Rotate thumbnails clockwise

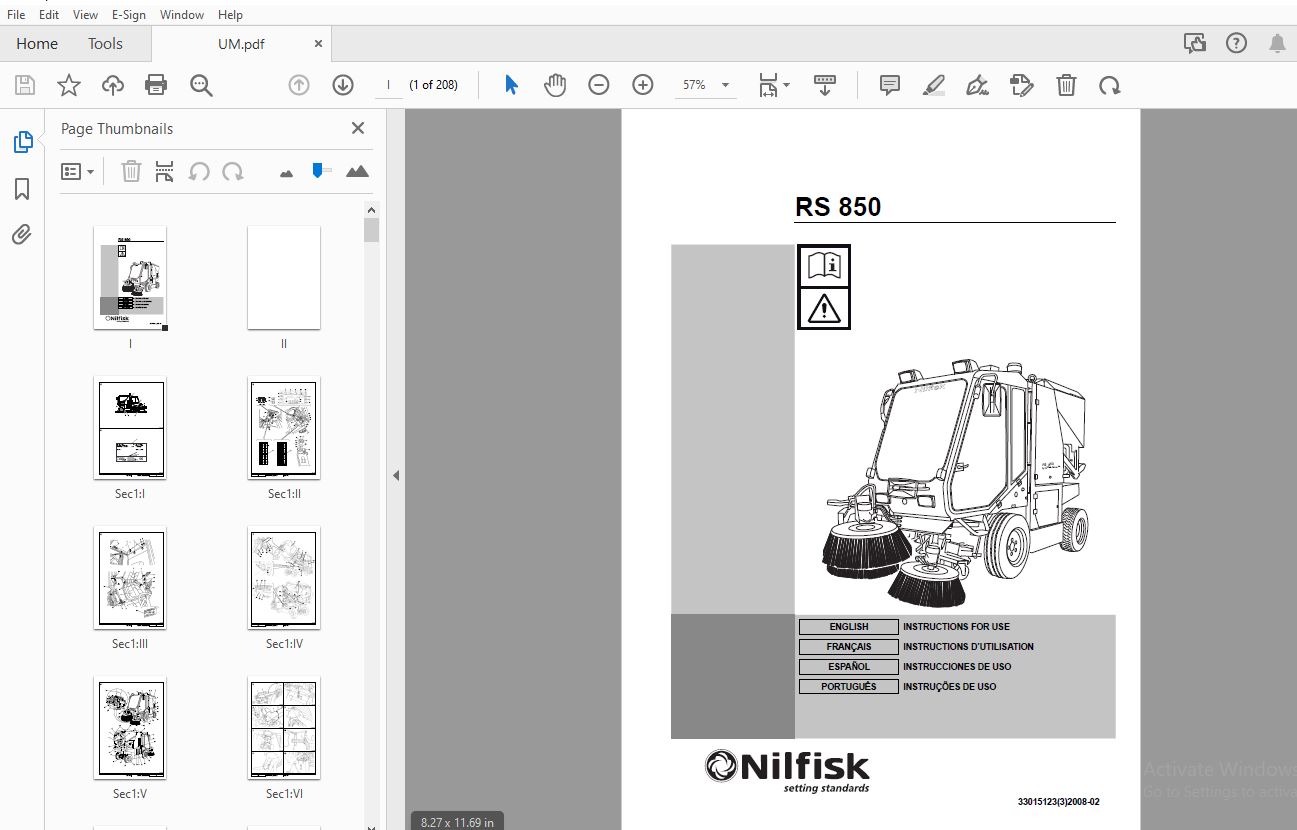pos(233,172)
